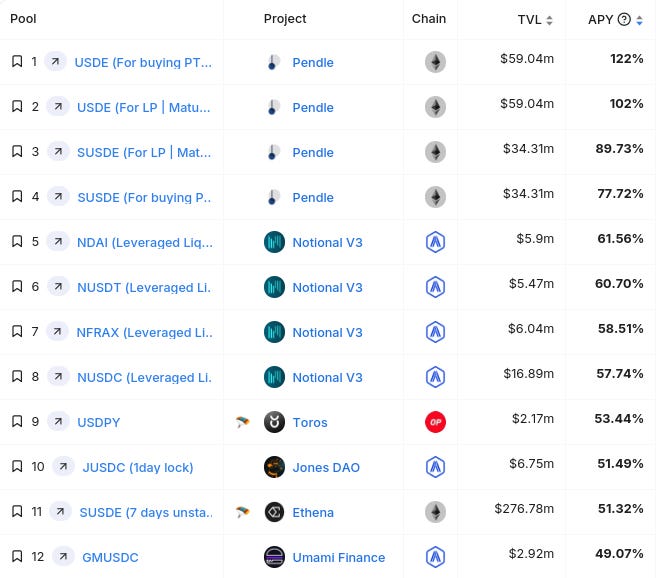Click Pendle logo icon in row 1

click(274, 62)
